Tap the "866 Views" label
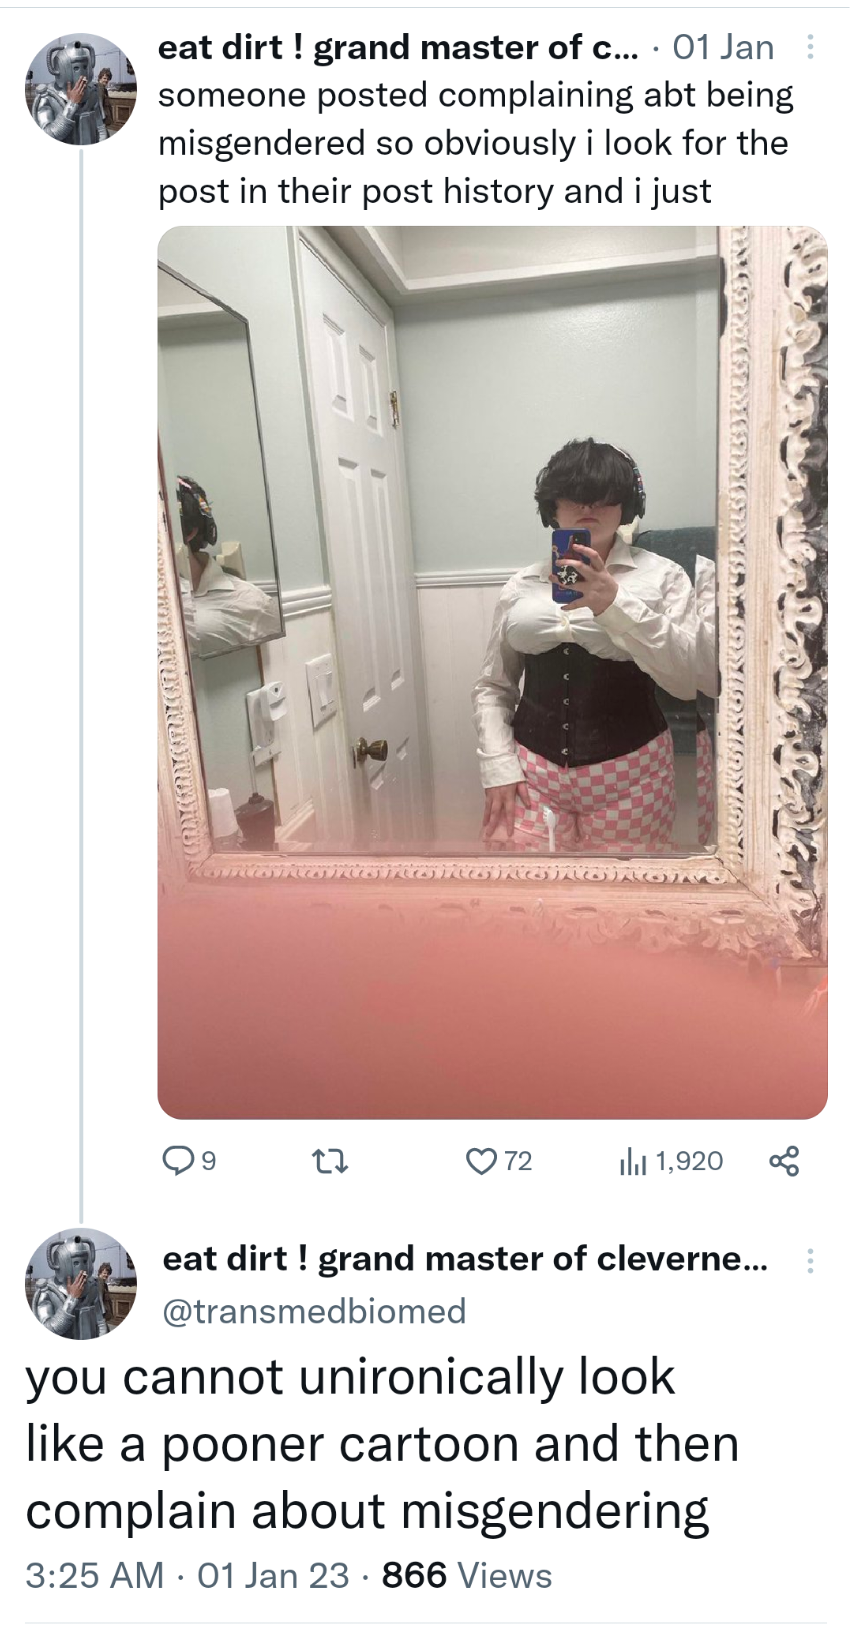 pos(467,1575)
